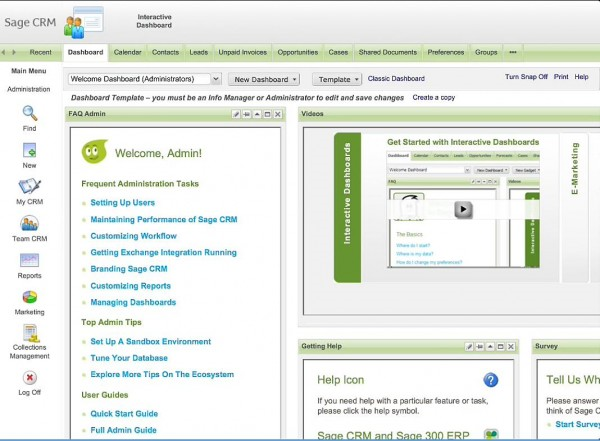Image resolution: width=602 pixels, height=441 pixels.
Task: Switch to the Calendar tab
Action: (x=127, y=52)
